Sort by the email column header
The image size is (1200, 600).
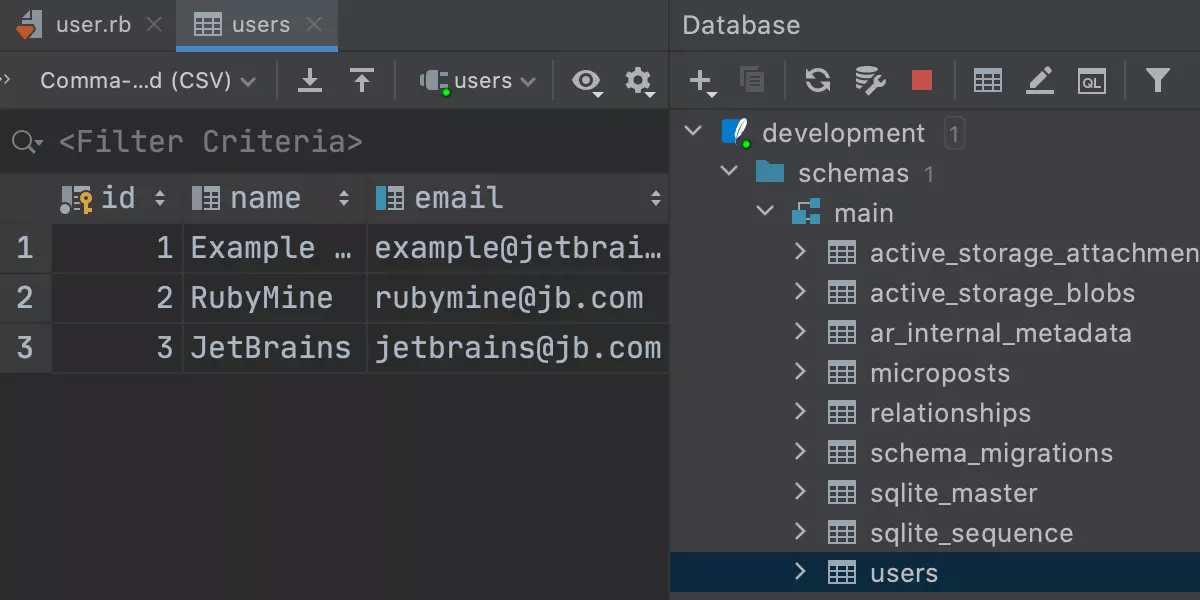tap(458, 198)
